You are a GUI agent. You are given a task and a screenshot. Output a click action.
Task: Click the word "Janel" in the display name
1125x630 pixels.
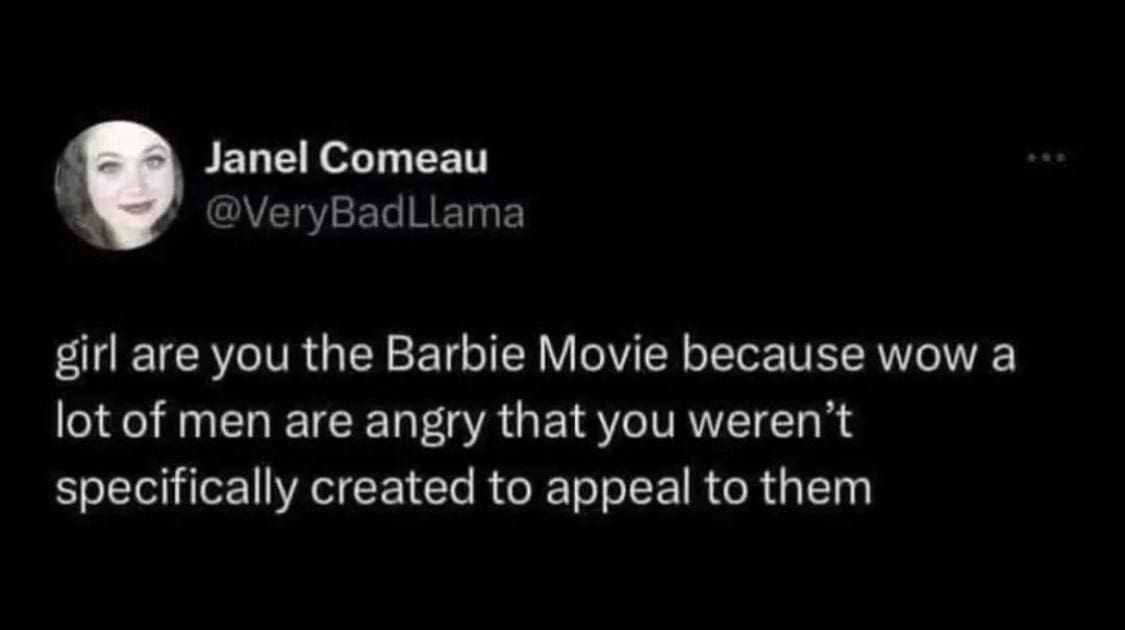coord(256,158)
